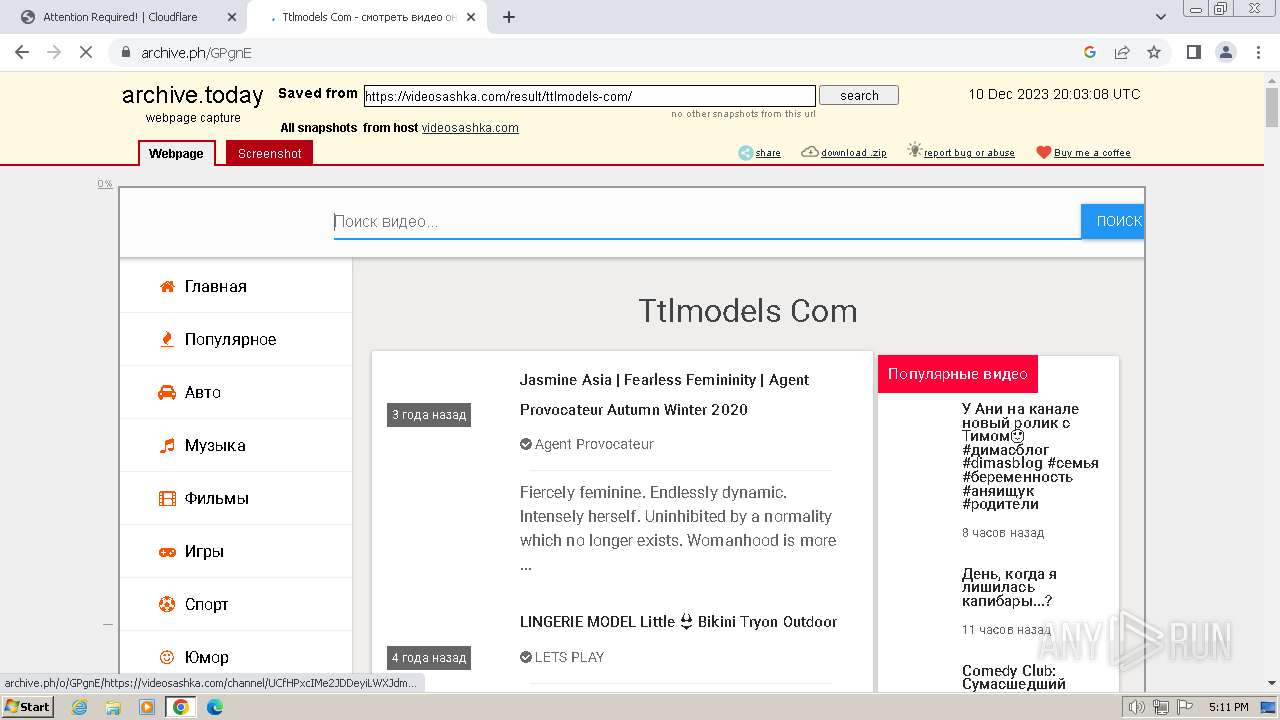Select the Webpage tab
Screen dimensions: 1280x720
coord(176,153)
